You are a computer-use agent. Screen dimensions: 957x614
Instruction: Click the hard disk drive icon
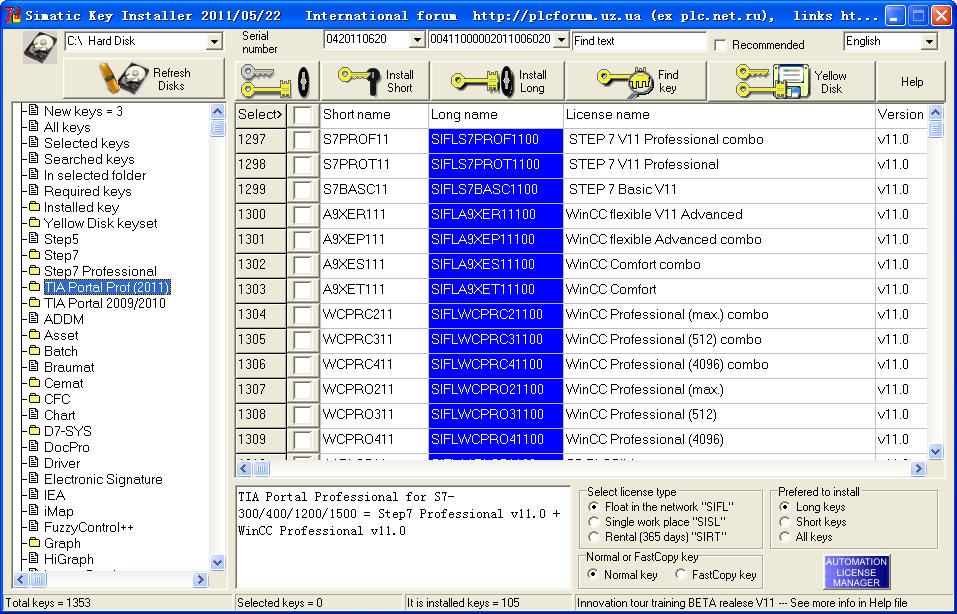pyautogui.click(x=40, y=46)
